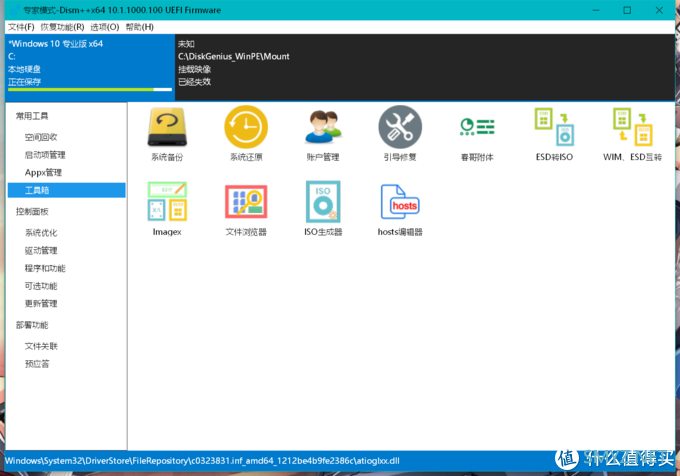Open the hosts编辑器 hosts editor
Screen dimensions: 680x476
coord(400,210)
